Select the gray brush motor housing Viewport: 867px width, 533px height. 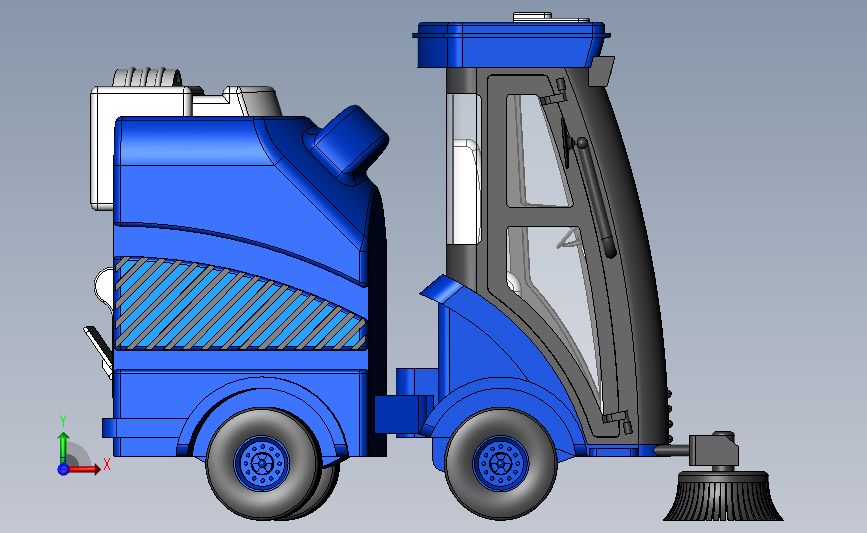tap(716, 449)
